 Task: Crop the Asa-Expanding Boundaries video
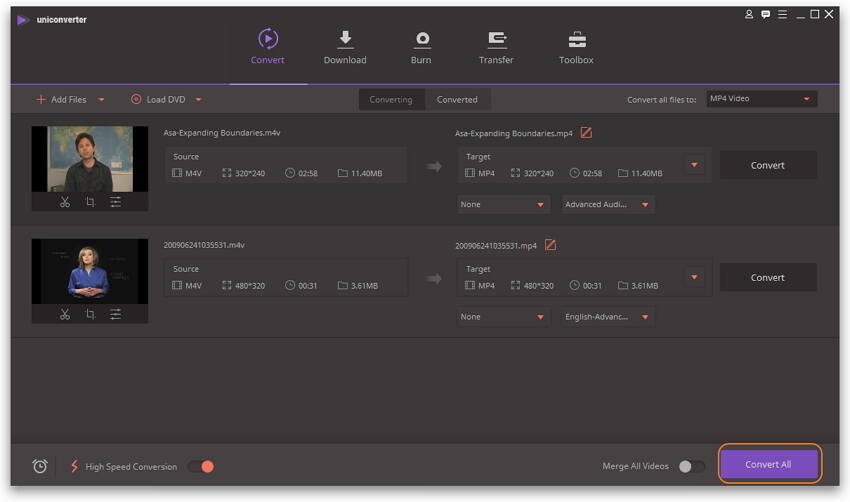[x=91, y=202]
